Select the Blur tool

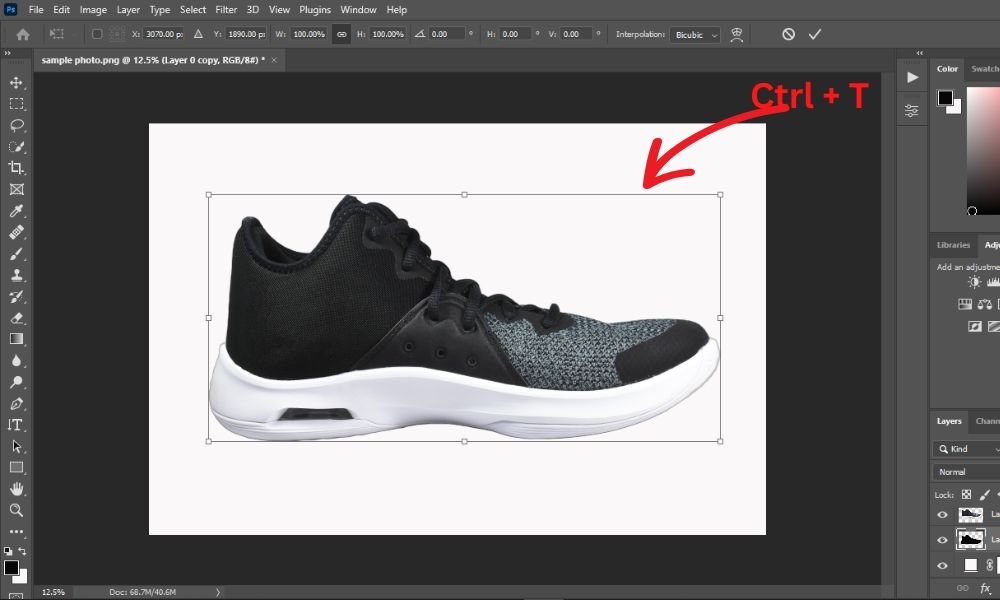(x=16, y=361)
